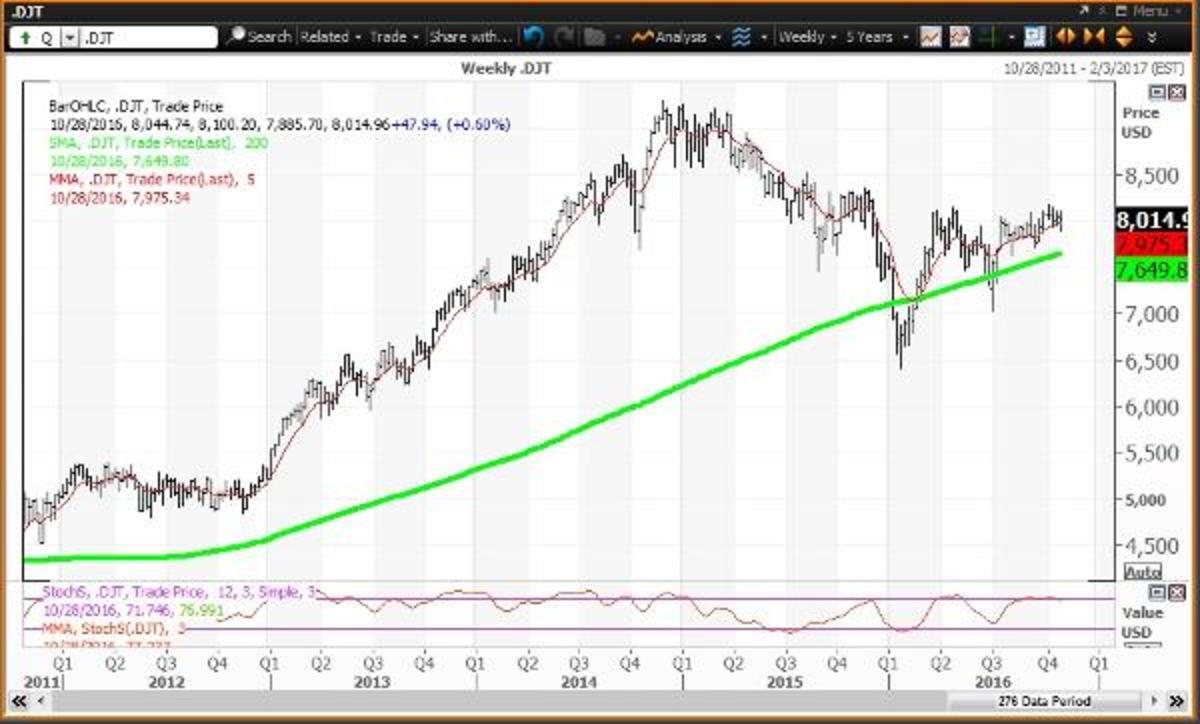Click the pop-out arrow icon in title bar

pos(1083,10)
